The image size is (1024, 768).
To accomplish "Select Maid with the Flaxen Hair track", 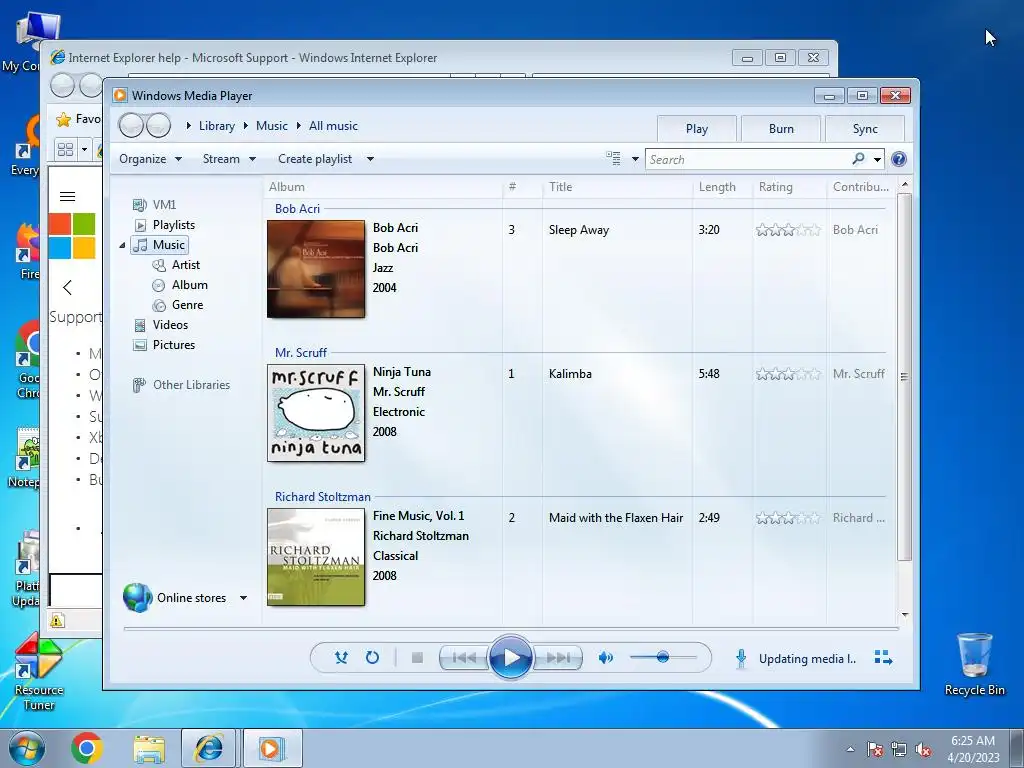I will click(616, 518).
